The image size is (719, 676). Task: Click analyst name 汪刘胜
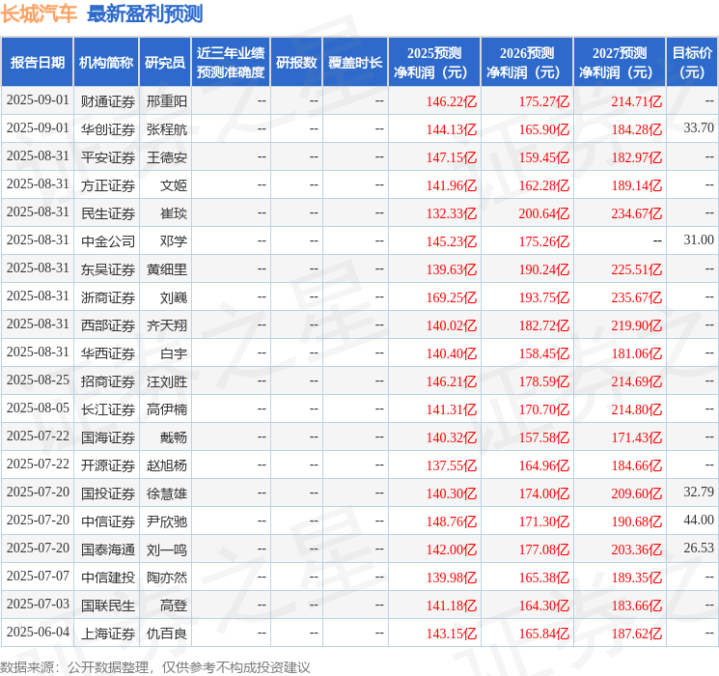click(166, 382)
